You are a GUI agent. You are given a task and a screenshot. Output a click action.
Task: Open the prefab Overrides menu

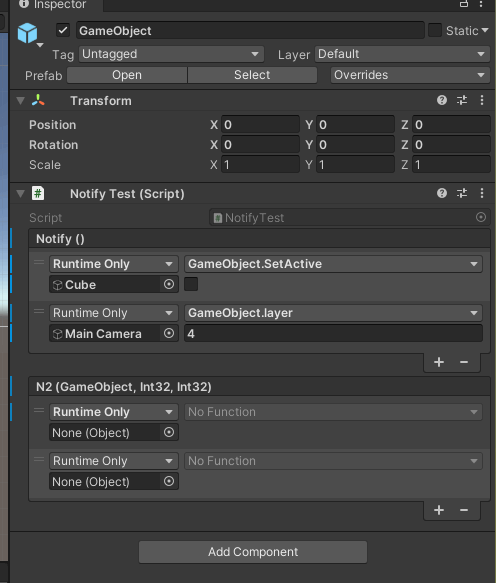pyautogui.click(x=410, y=75)
